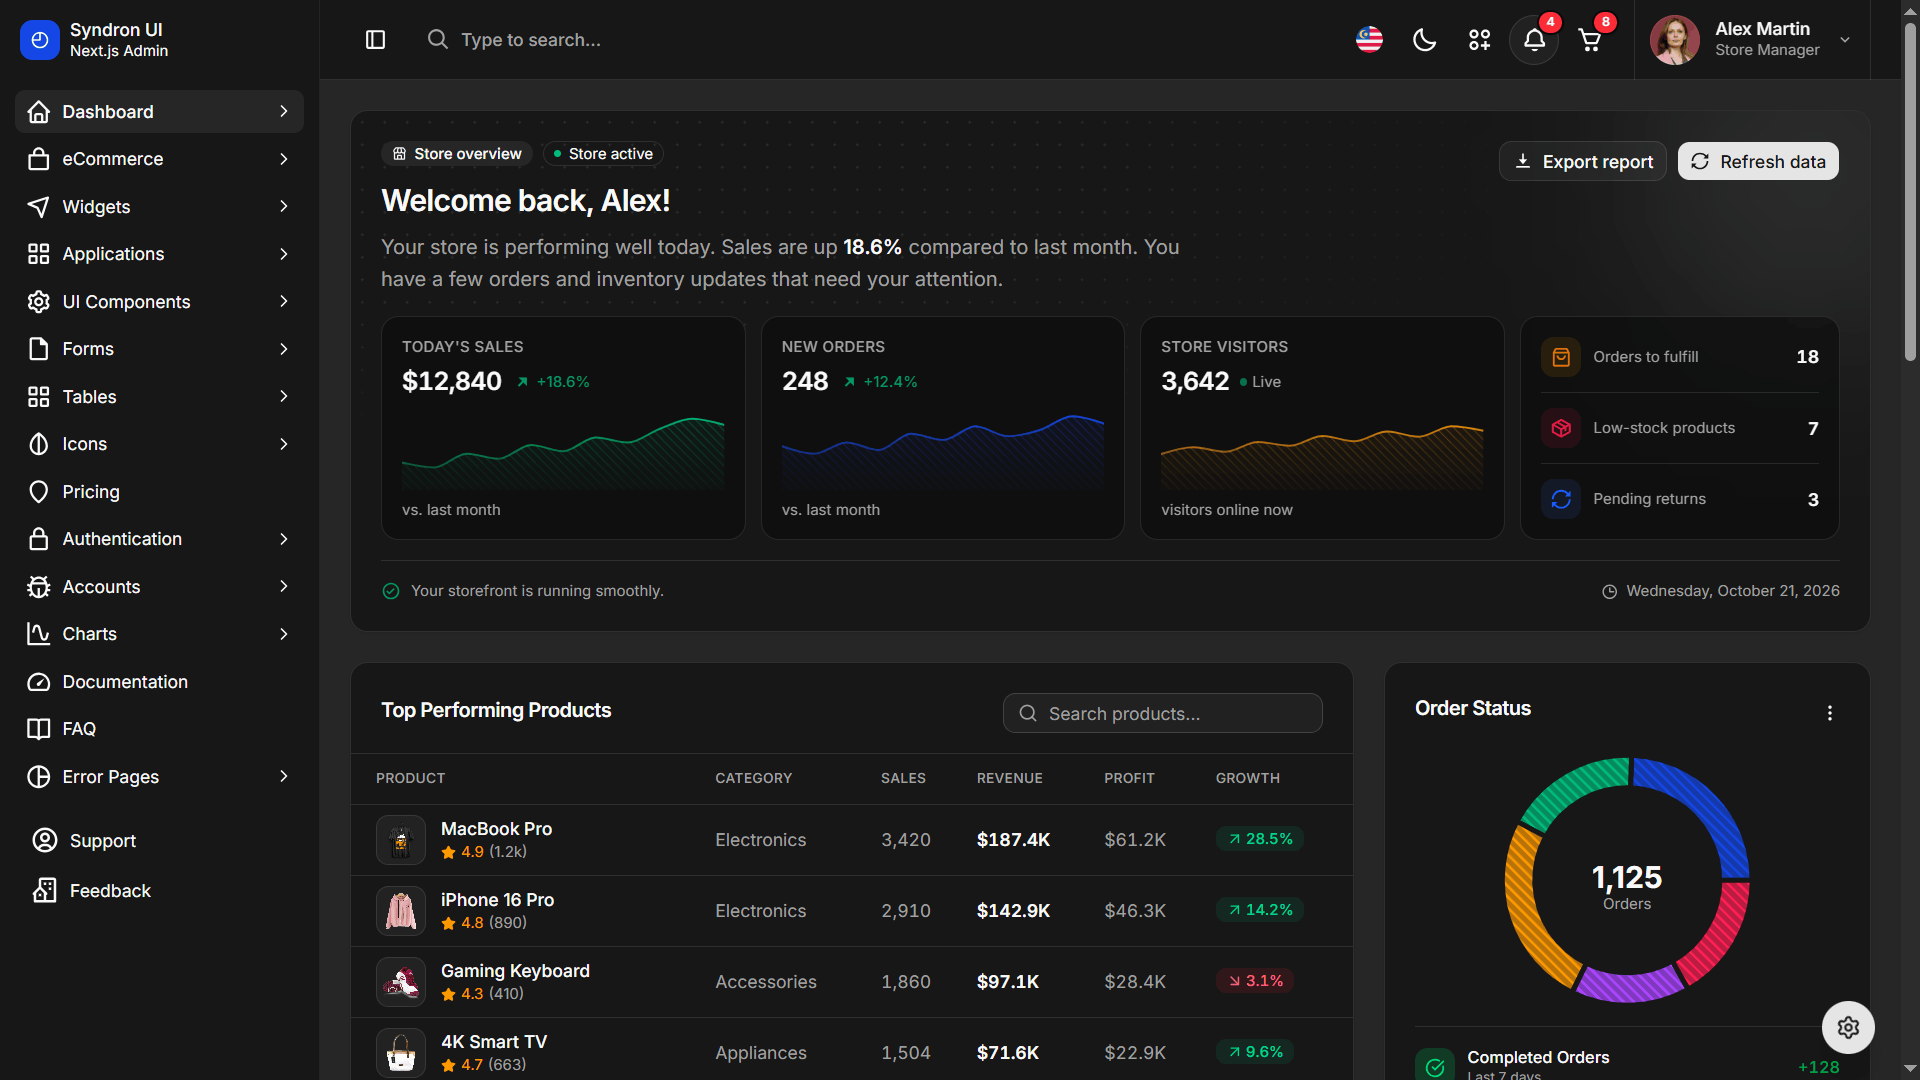
Task: Click the Store overview badge
Action: click(x=457, y=154)
